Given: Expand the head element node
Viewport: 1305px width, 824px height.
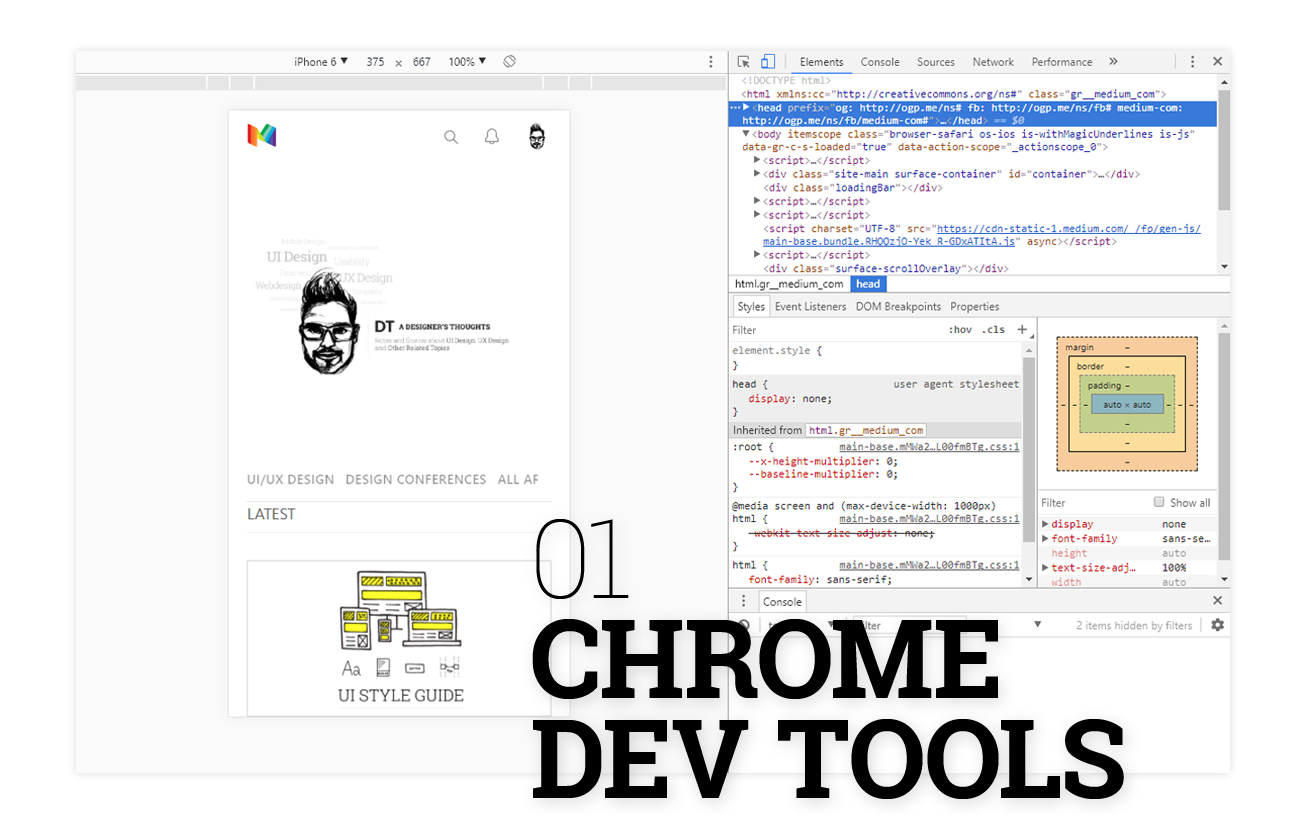Looking at the screenshot, I should coord(747,108).
